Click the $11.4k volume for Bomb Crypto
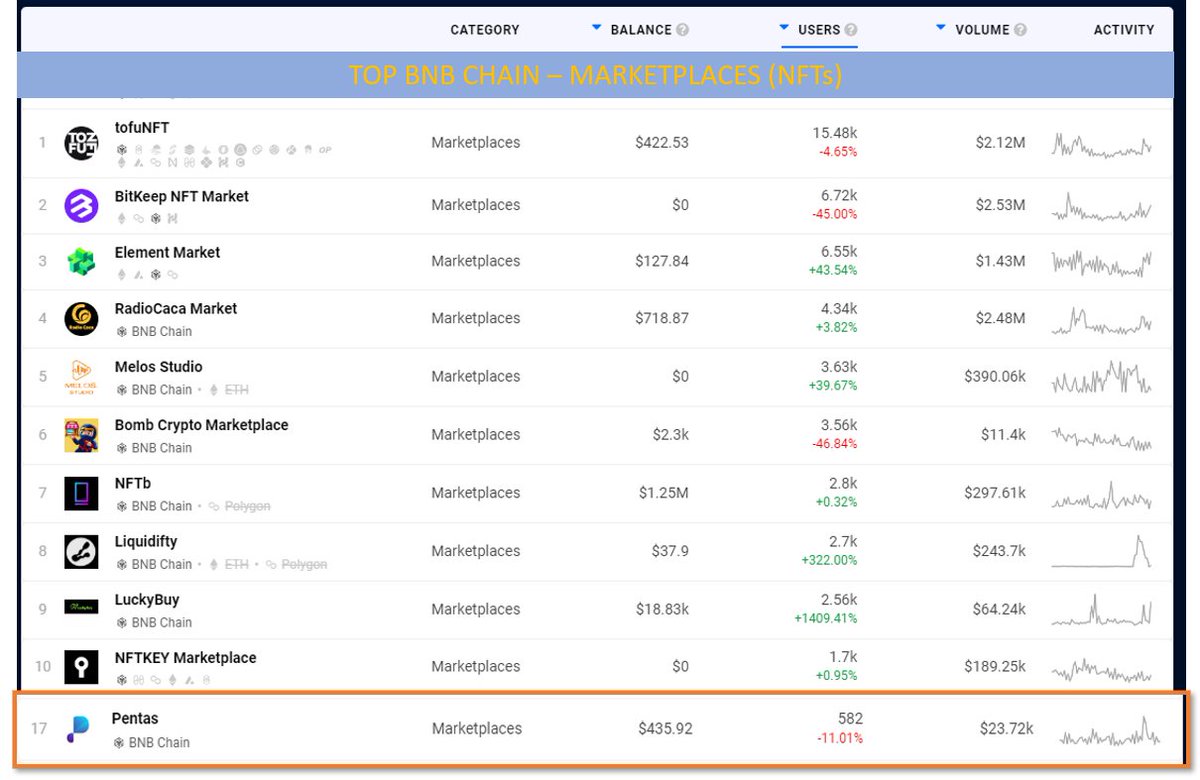The image size is (1200, 780). point(1003,435)
